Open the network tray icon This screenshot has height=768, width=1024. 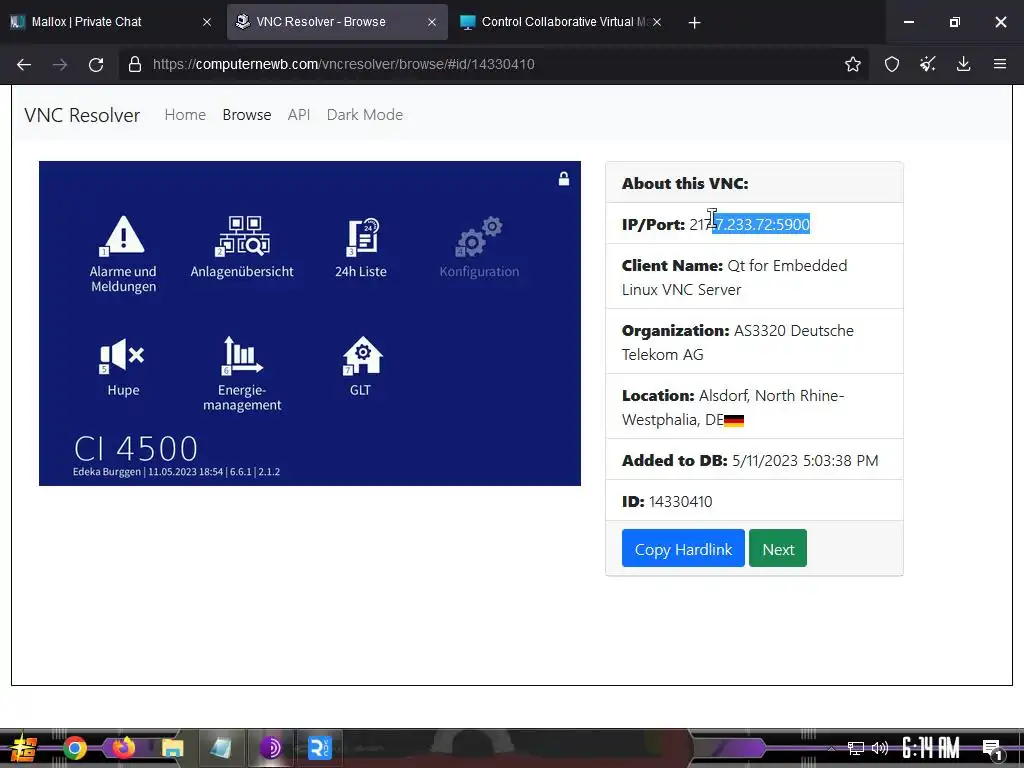coord(856,748)
